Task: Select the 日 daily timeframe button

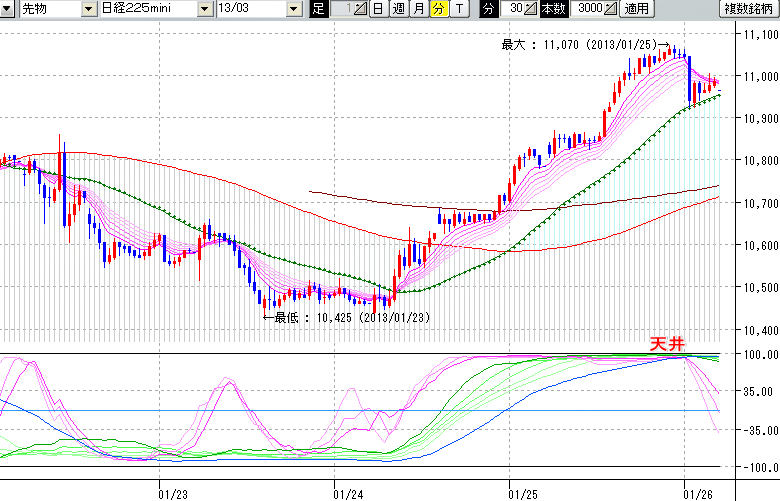Action: (x=377, y=9)
